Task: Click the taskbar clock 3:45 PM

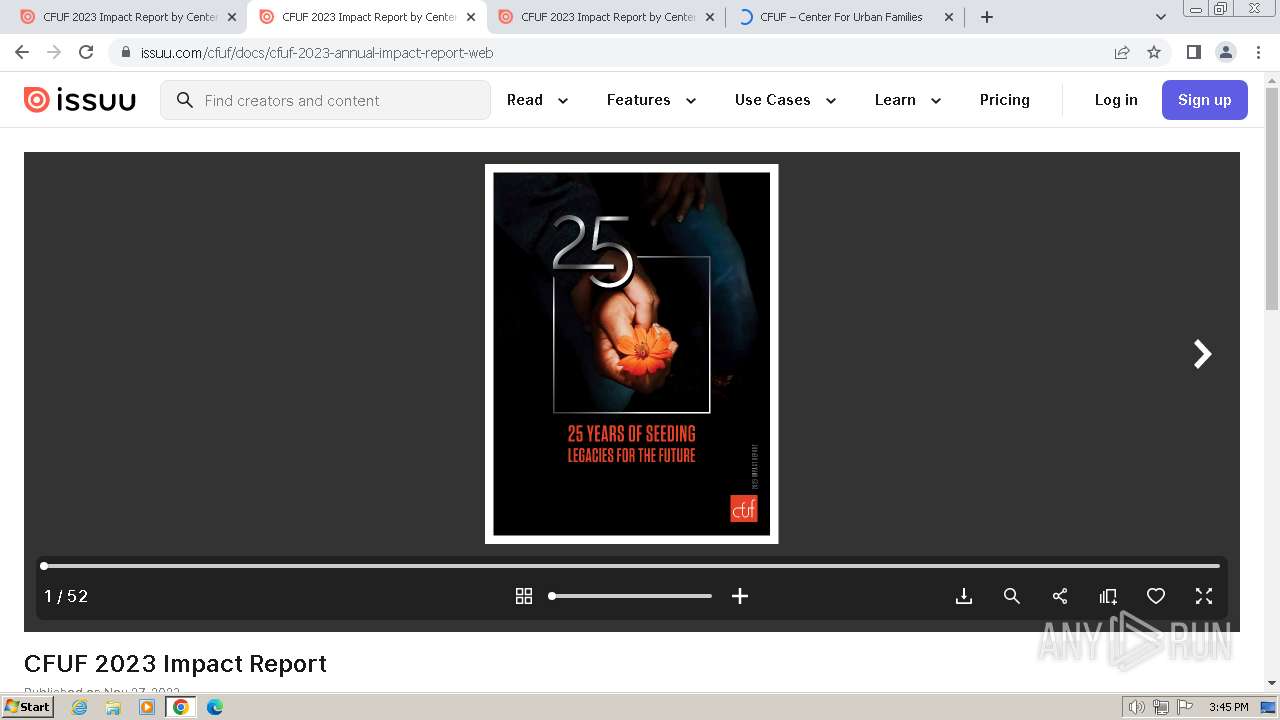Action: (x=1228, y=707)
